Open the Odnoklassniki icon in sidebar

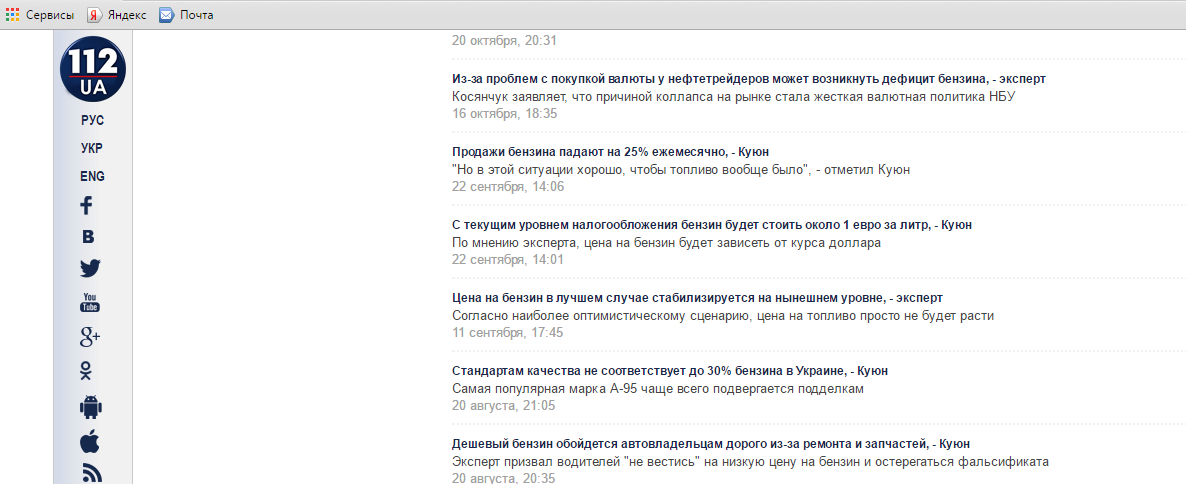tap(87, 371)
